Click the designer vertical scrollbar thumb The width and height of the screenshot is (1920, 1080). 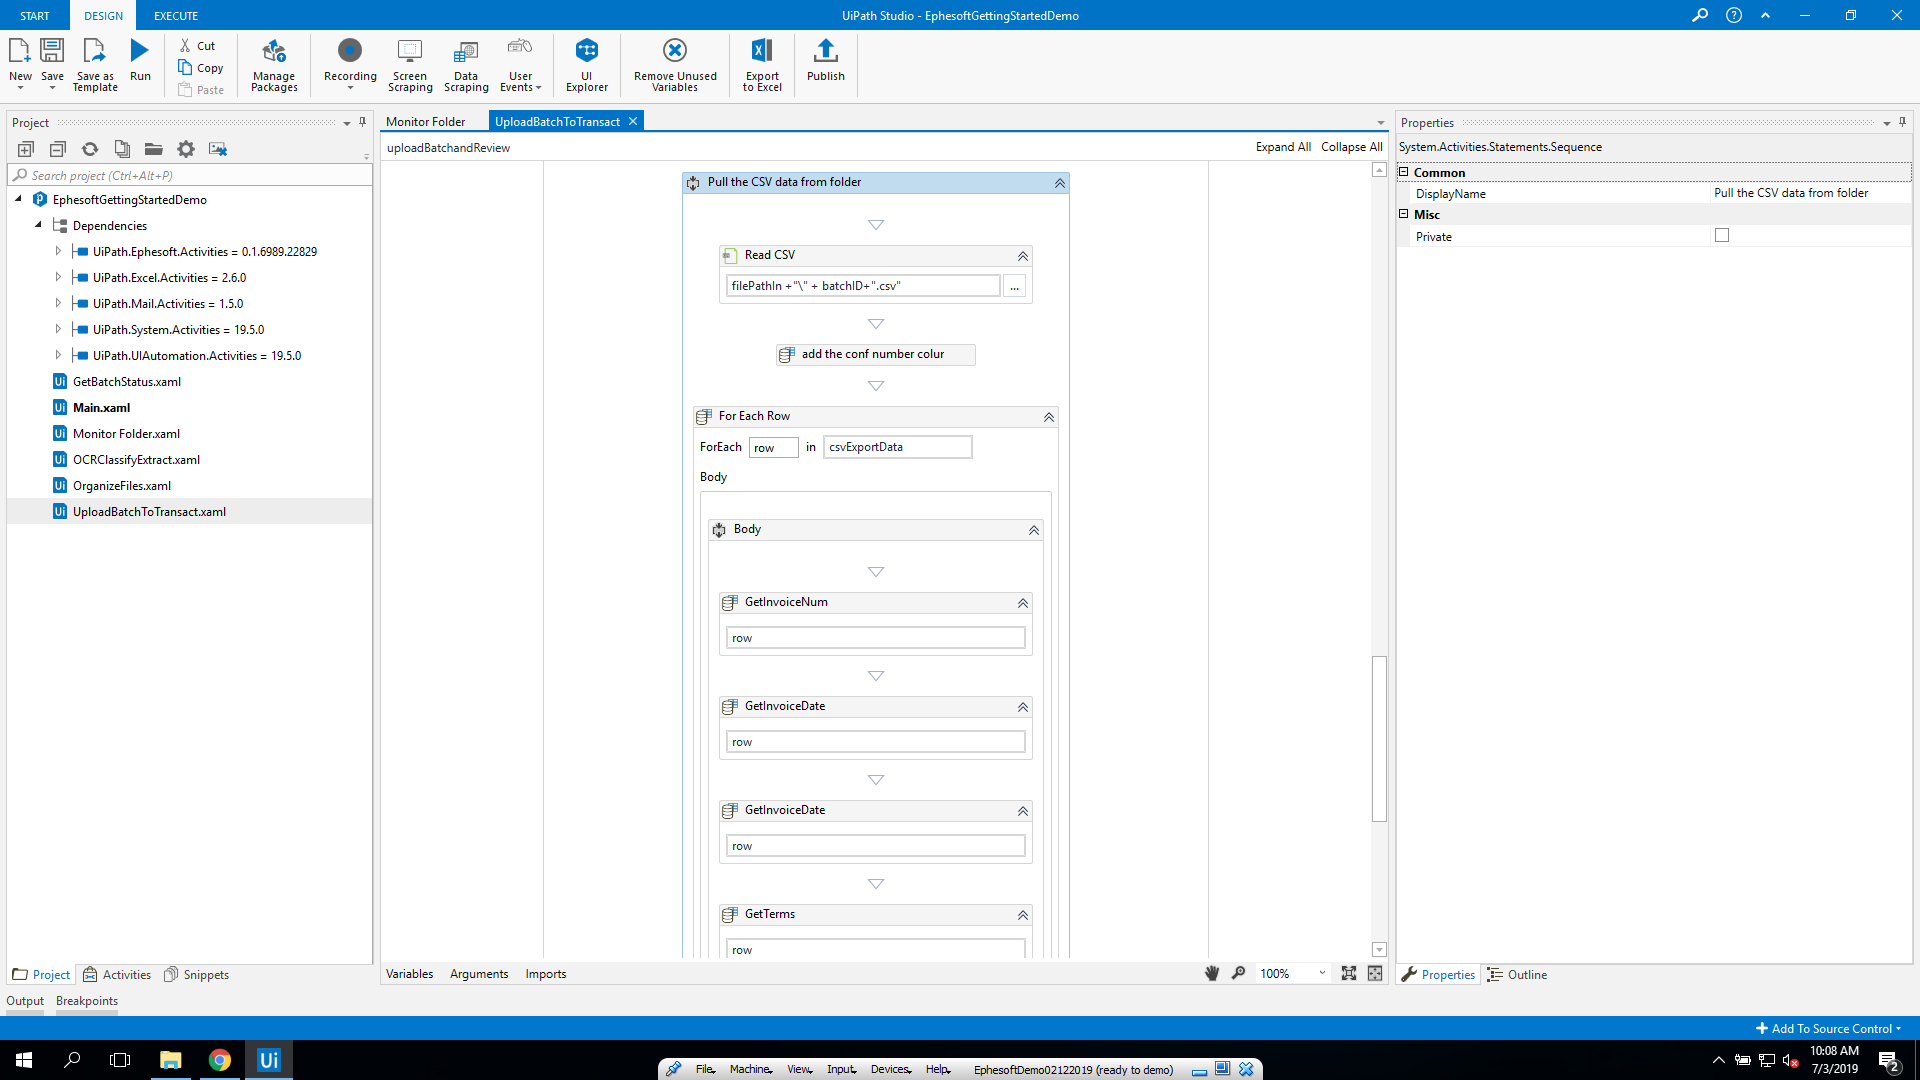1379,738
